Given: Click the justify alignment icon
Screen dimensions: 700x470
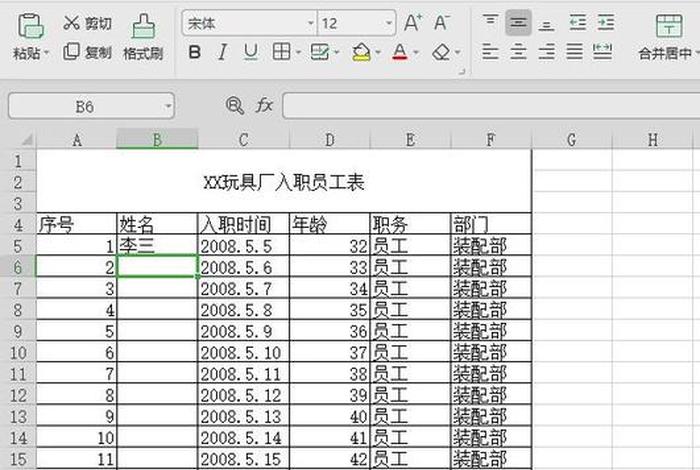Looking at the screenshot, I should (x=575, y=52).
